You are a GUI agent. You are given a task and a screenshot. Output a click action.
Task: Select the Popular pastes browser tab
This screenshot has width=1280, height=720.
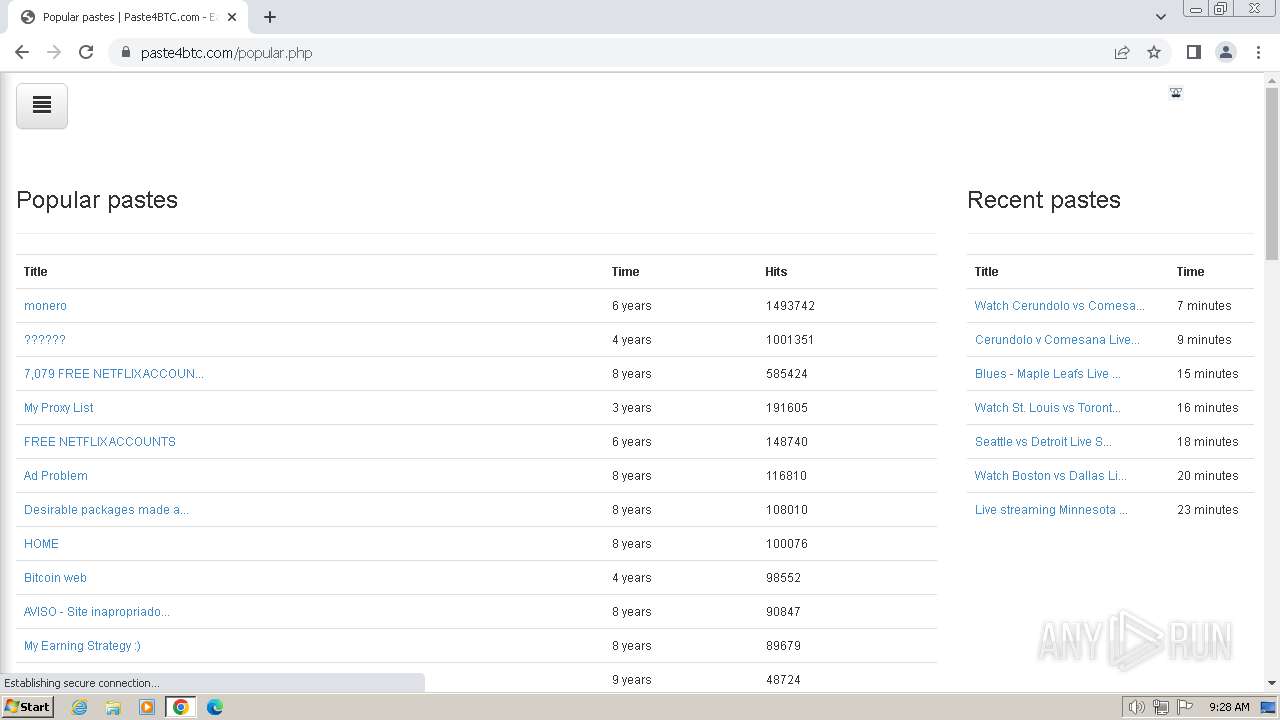pos(128,17)
